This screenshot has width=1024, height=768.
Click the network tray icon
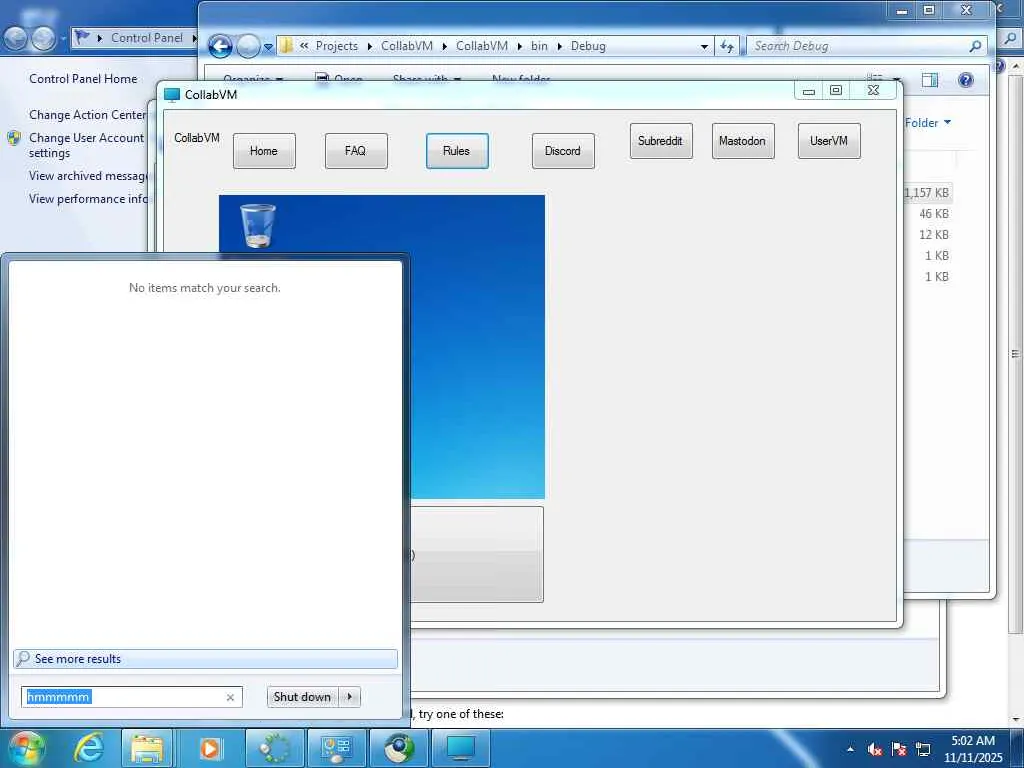(x=923, y=749)
